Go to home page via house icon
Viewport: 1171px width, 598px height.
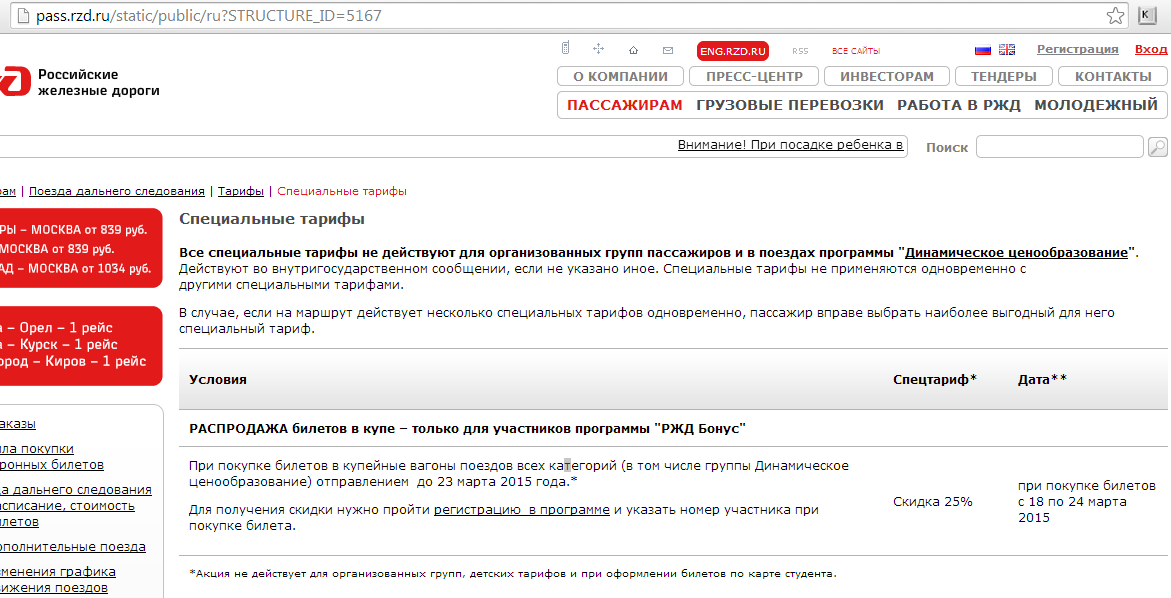(x=633, y=50)
